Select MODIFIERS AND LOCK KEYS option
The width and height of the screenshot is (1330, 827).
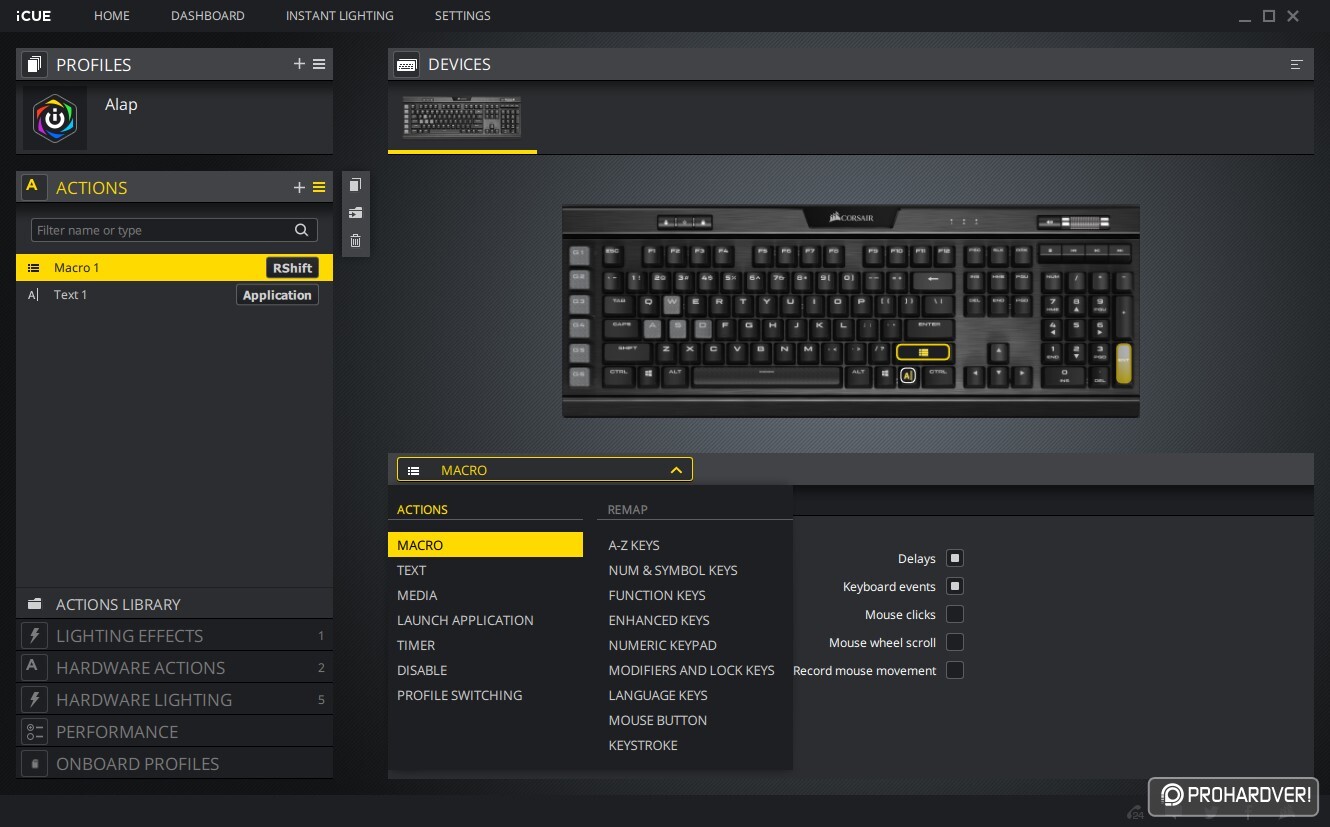point(692,670)
